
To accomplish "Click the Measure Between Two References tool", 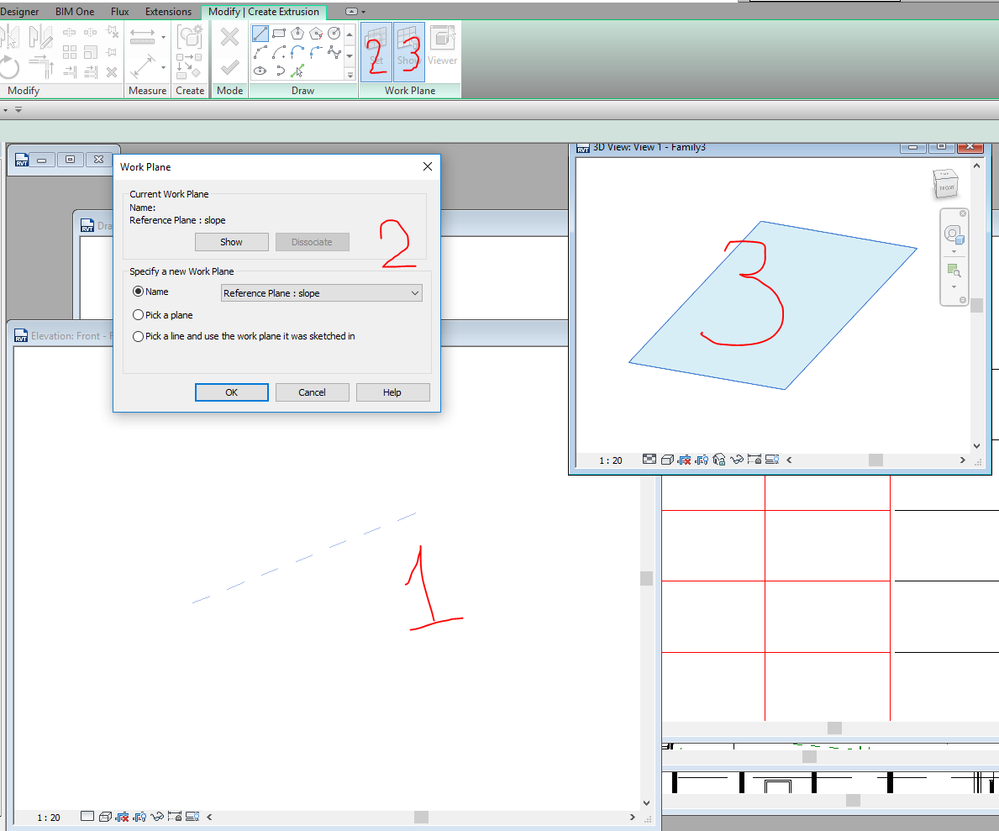I will (142, 36).
